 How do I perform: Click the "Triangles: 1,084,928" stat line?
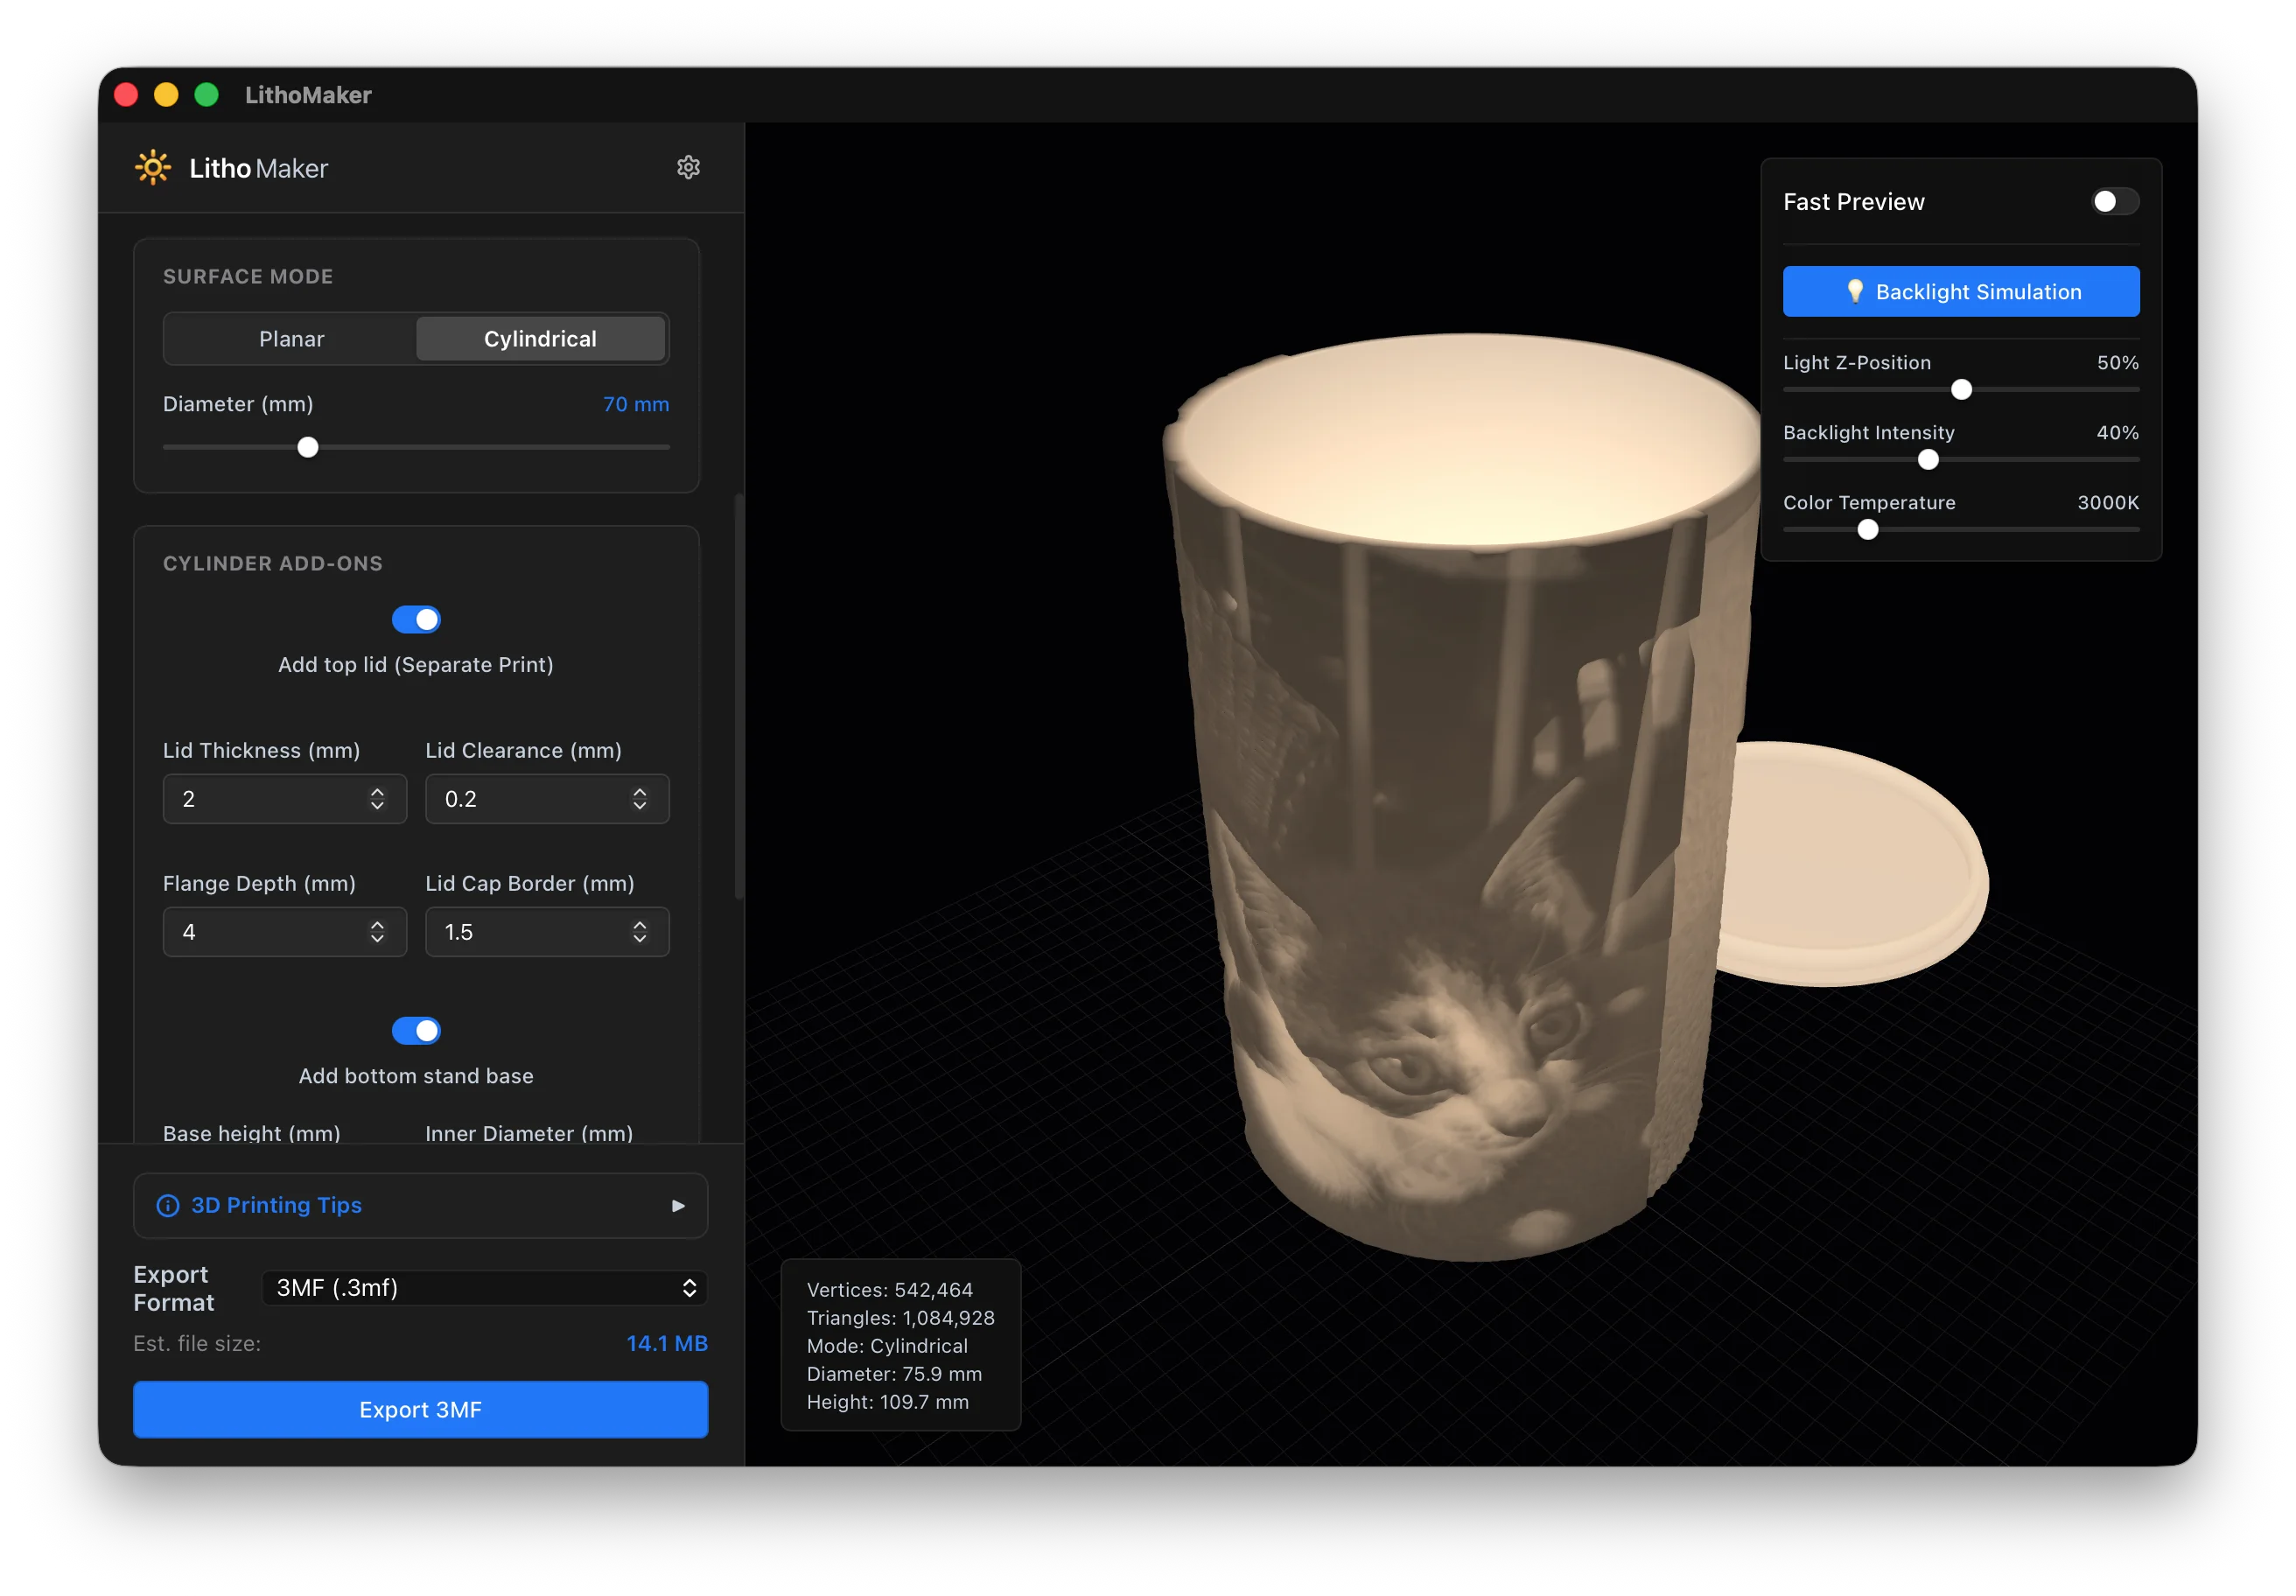[900, 1317]
